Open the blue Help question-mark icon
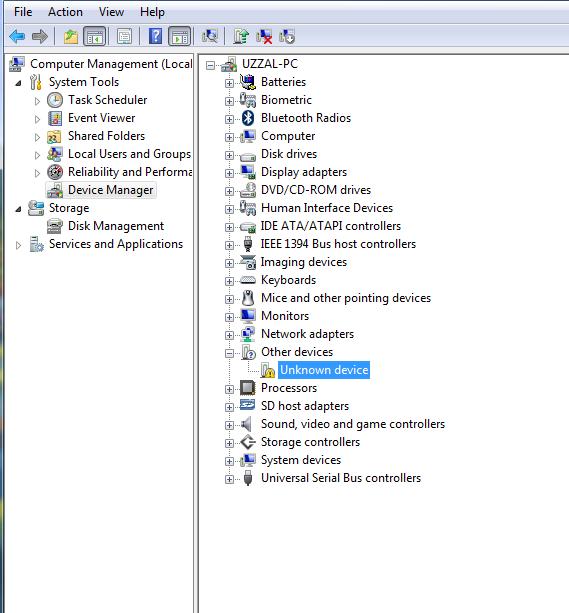 155,36
